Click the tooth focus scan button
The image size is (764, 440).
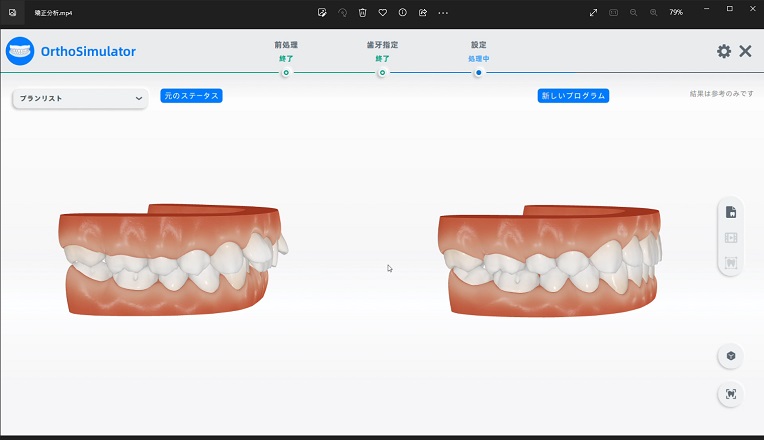click(x=730, y=394)
